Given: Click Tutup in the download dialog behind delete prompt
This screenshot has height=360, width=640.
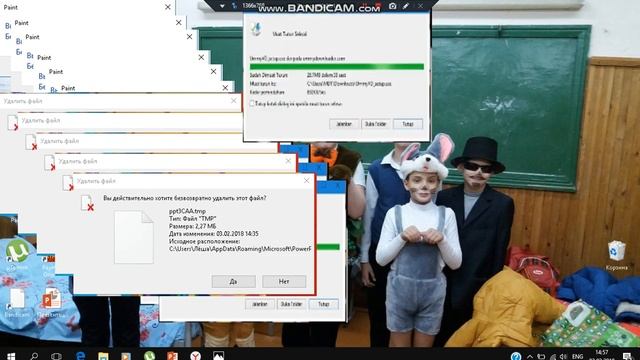Looking at the screenshot, I should [x=324, y=304].
